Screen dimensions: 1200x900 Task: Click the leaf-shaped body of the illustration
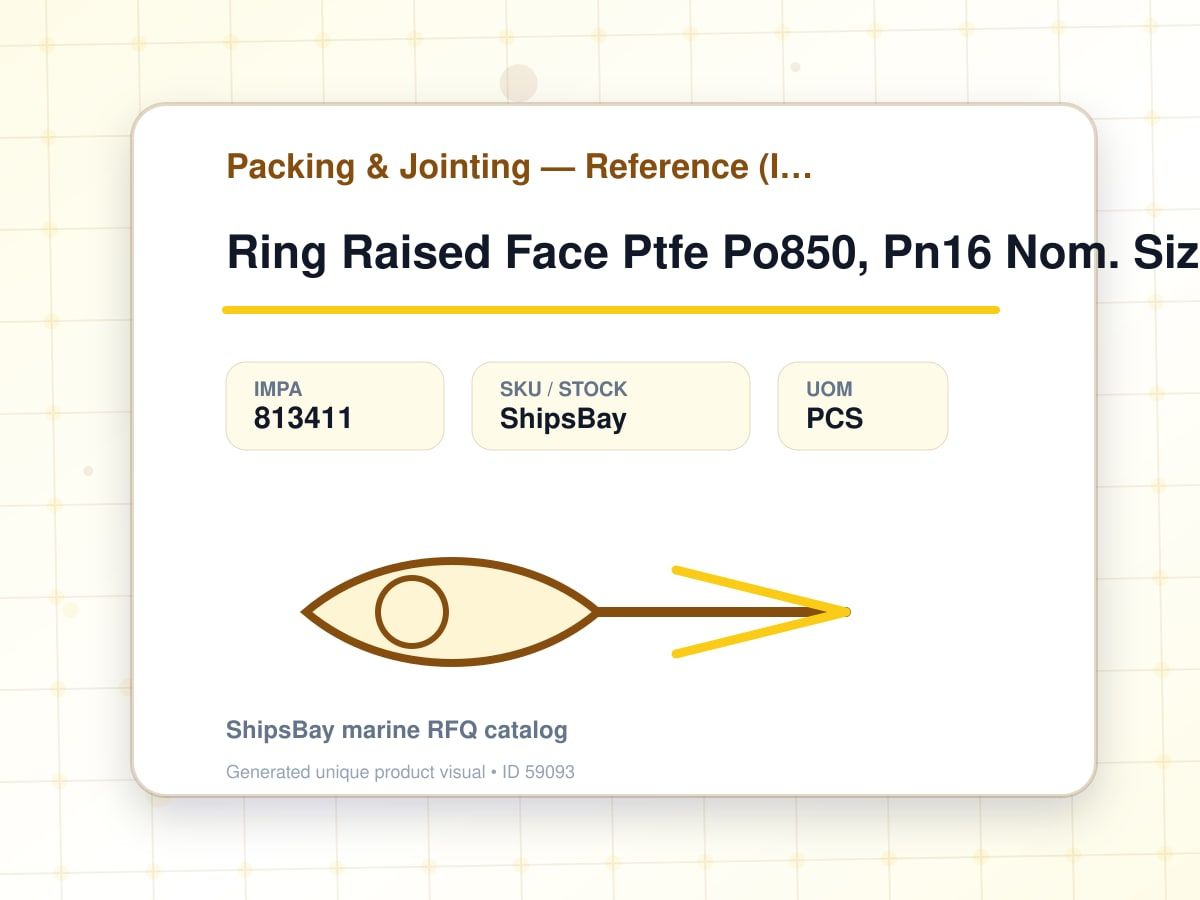pos(451,612)
